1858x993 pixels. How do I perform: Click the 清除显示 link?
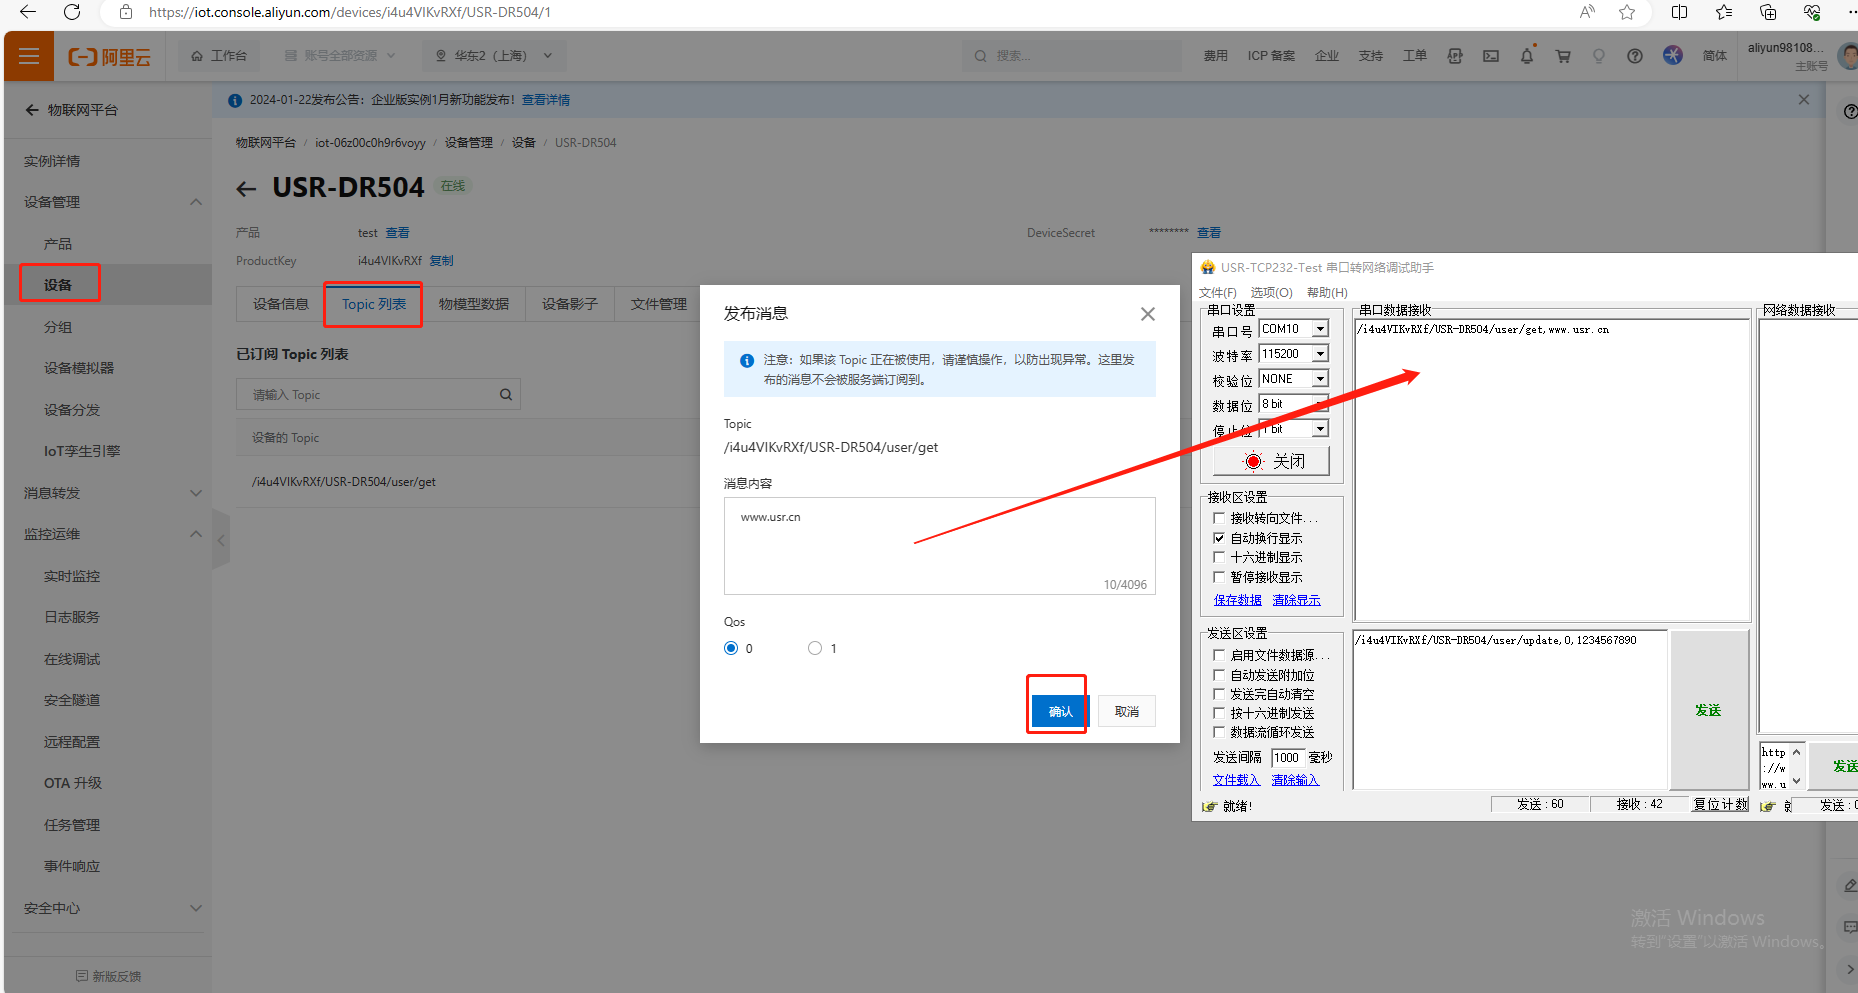coord(1296,600)
